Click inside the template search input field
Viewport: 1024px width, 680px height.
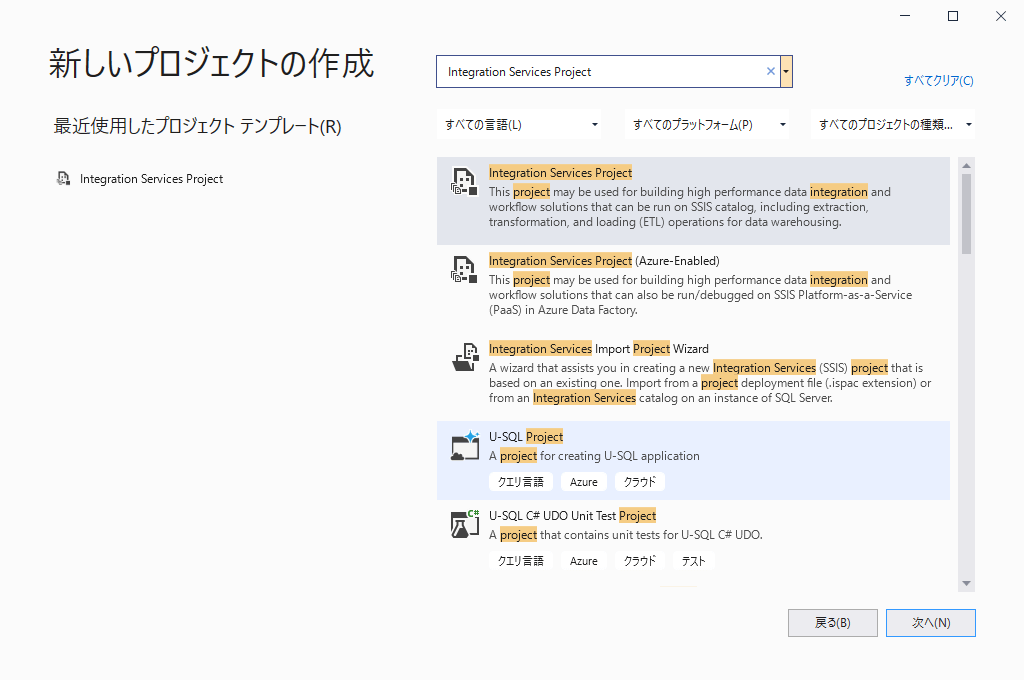600,72
